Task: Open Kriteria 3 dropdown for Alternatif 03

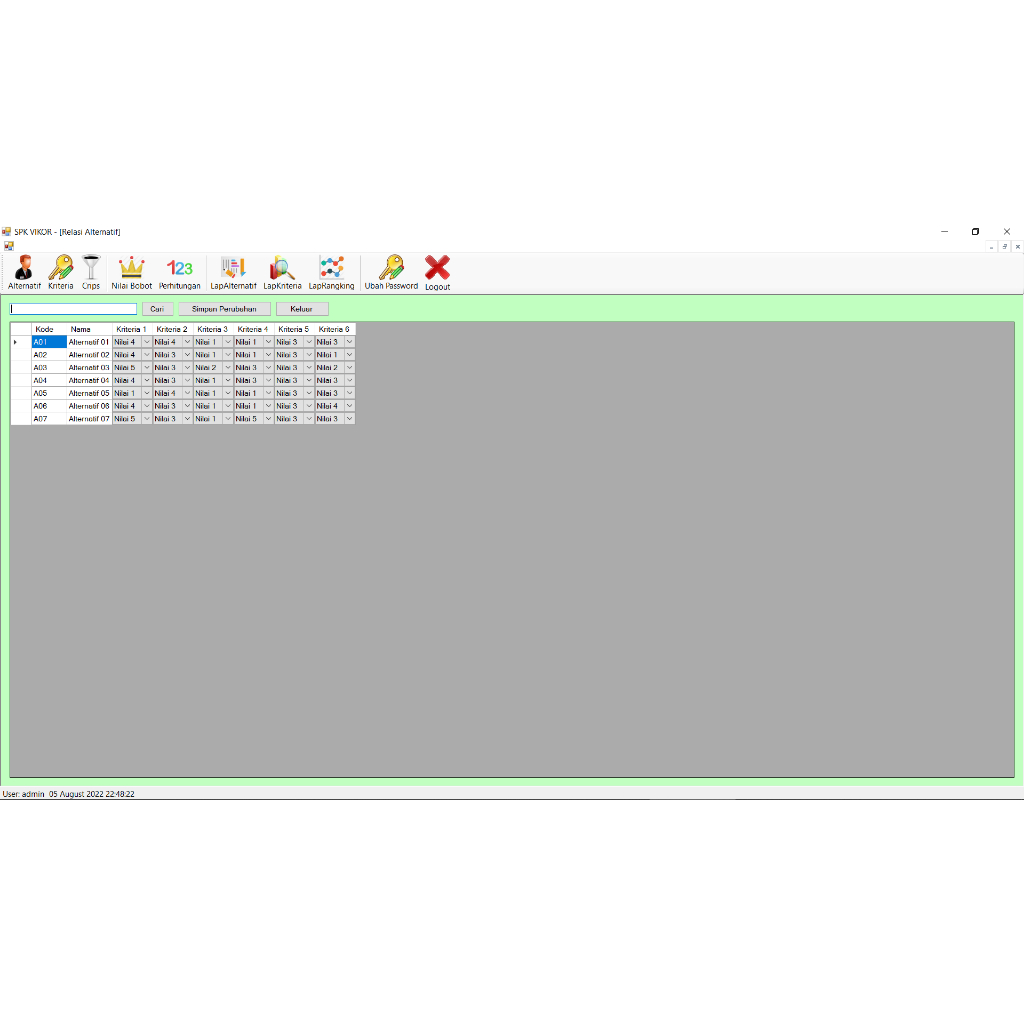Action: tap(228, 368)
